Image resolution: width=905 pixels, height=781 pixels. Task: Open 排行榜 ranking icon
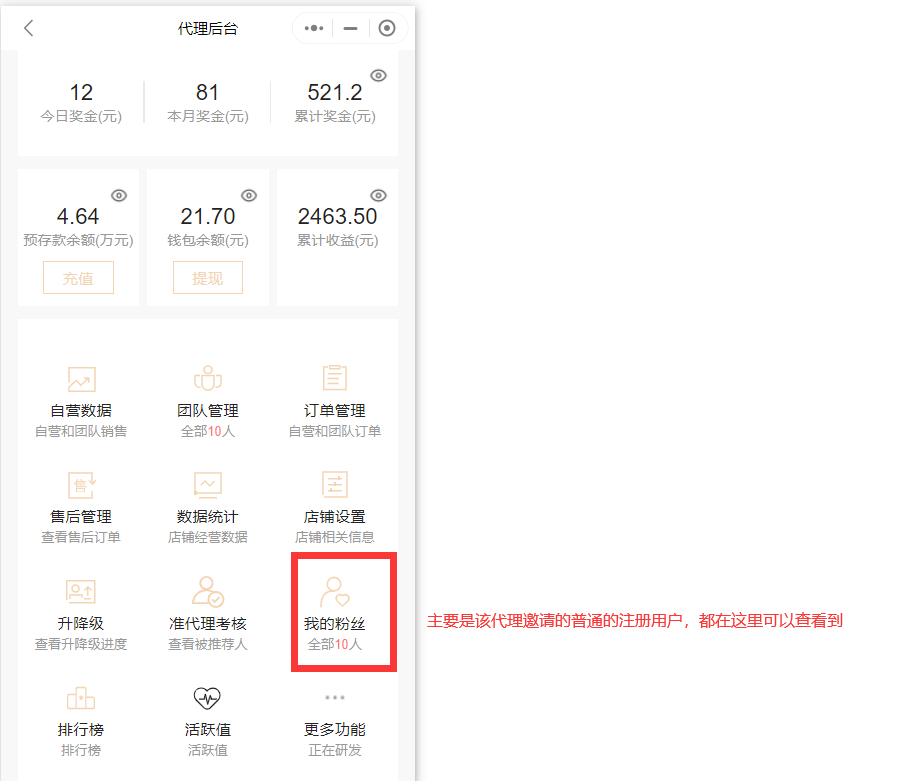pyautogui.click(x=81, y=698)
